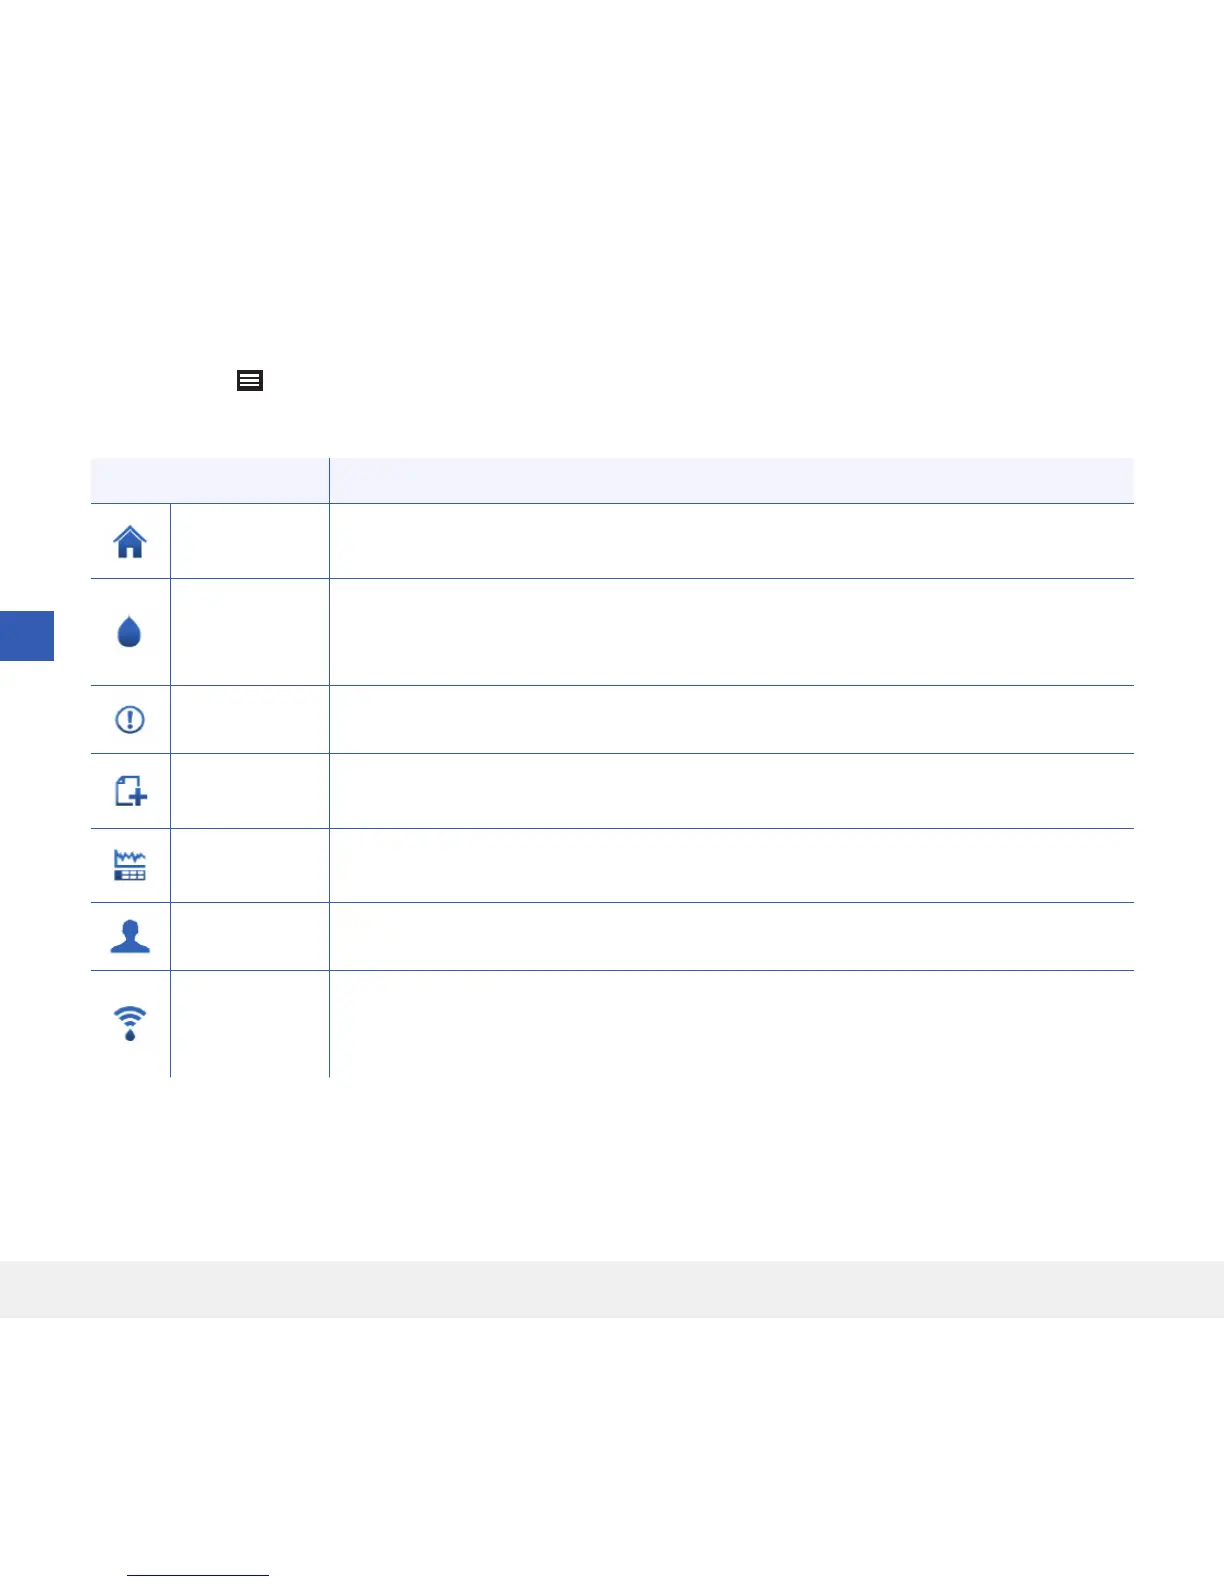The height and width of the screenshot is (1584, 1224).
Task: Click the wide cell in document-plus row
Action: (x=731, y=791)
